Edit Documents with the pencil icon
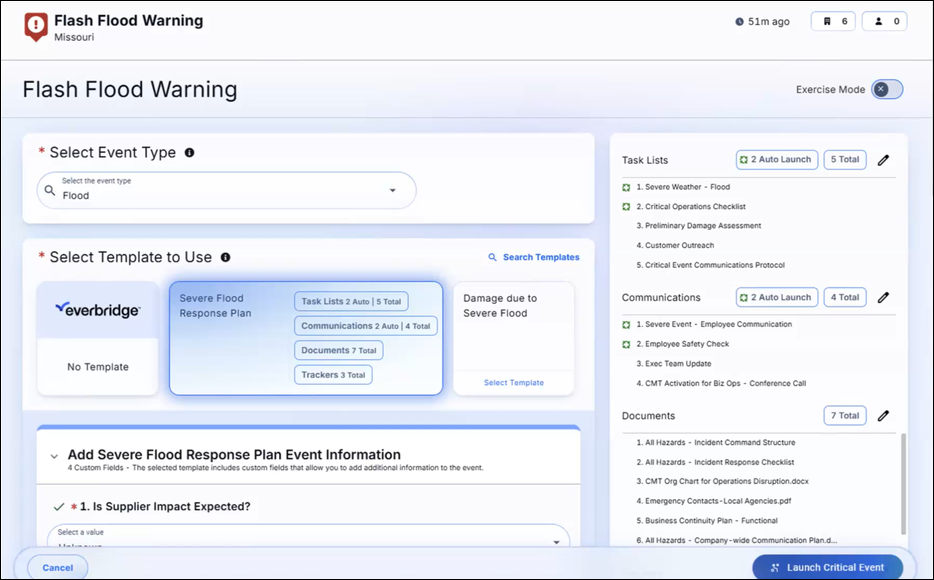Image resolution: width=934 pixels, height=580 pixels. (883, 416)
